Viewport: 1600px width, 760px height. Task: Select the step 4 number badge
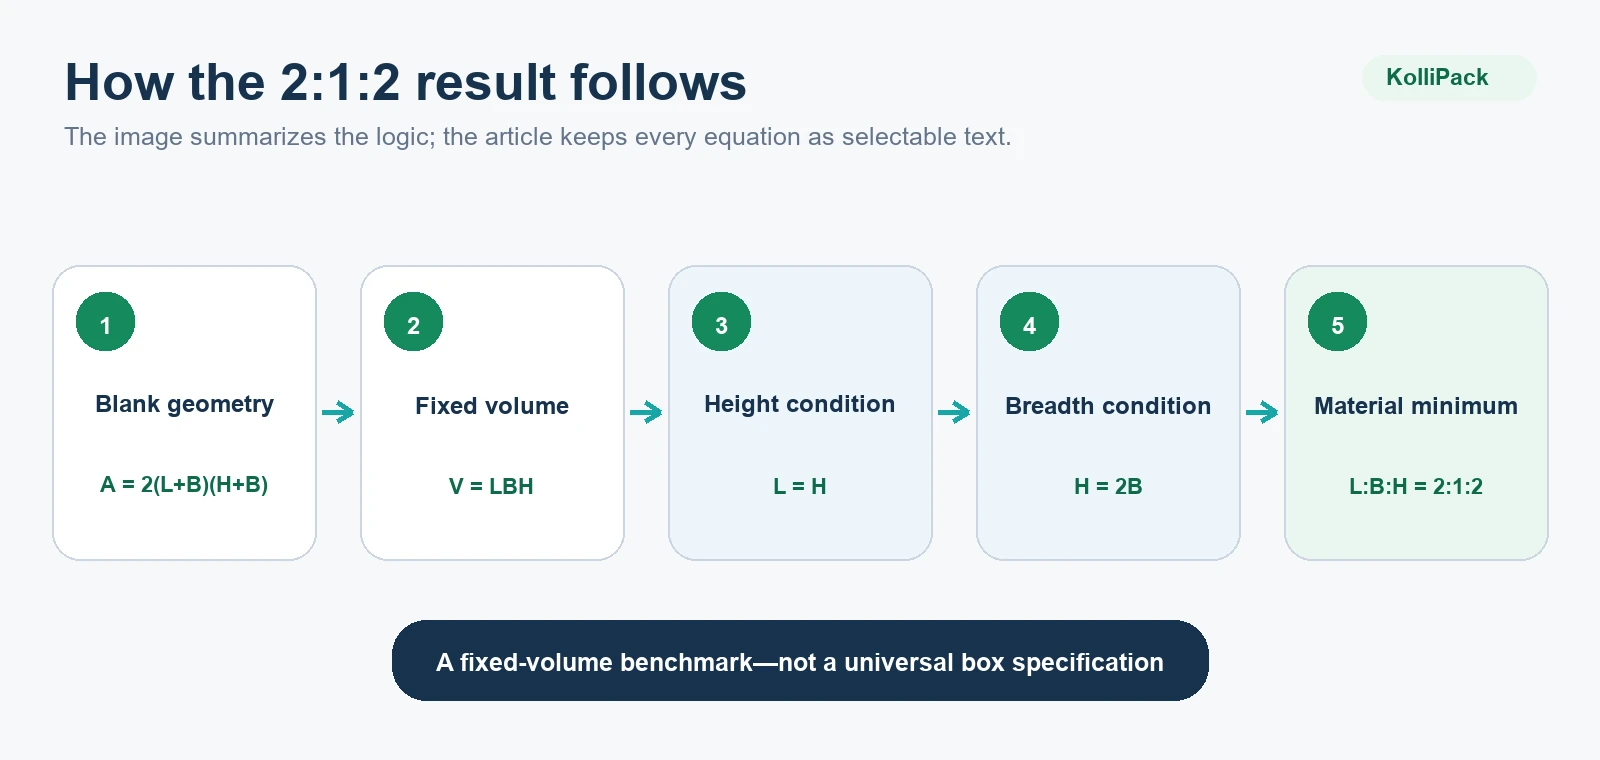tap(1029, 322)
